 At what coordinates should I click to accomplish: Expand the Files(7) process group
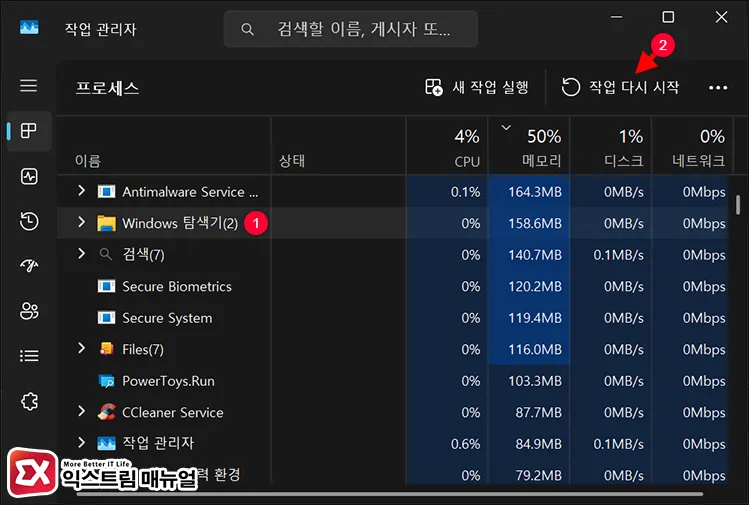[x=81, y=348]
